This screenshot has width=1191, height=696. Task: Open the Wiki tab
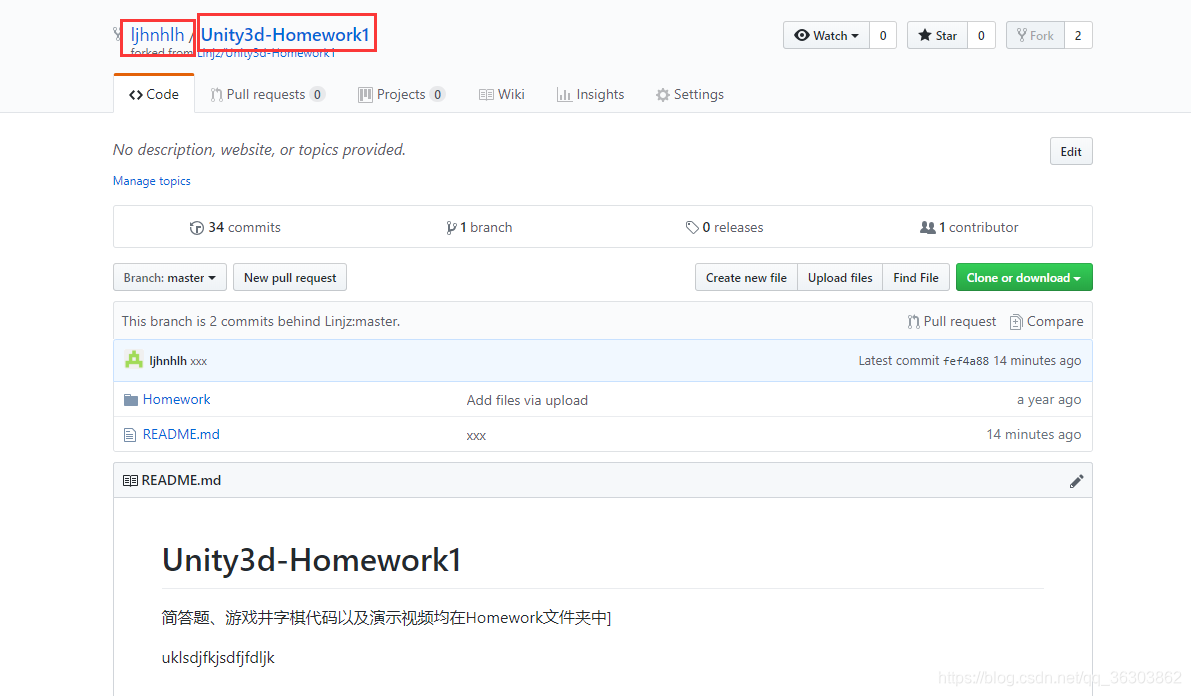501,94
